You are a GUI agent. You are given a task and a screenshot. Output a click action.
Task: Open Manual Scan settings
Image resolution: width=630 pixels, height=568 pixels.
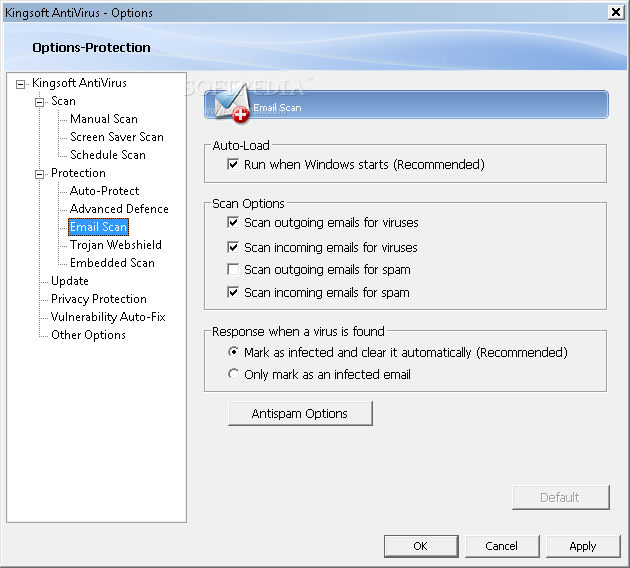coord(104,119)
